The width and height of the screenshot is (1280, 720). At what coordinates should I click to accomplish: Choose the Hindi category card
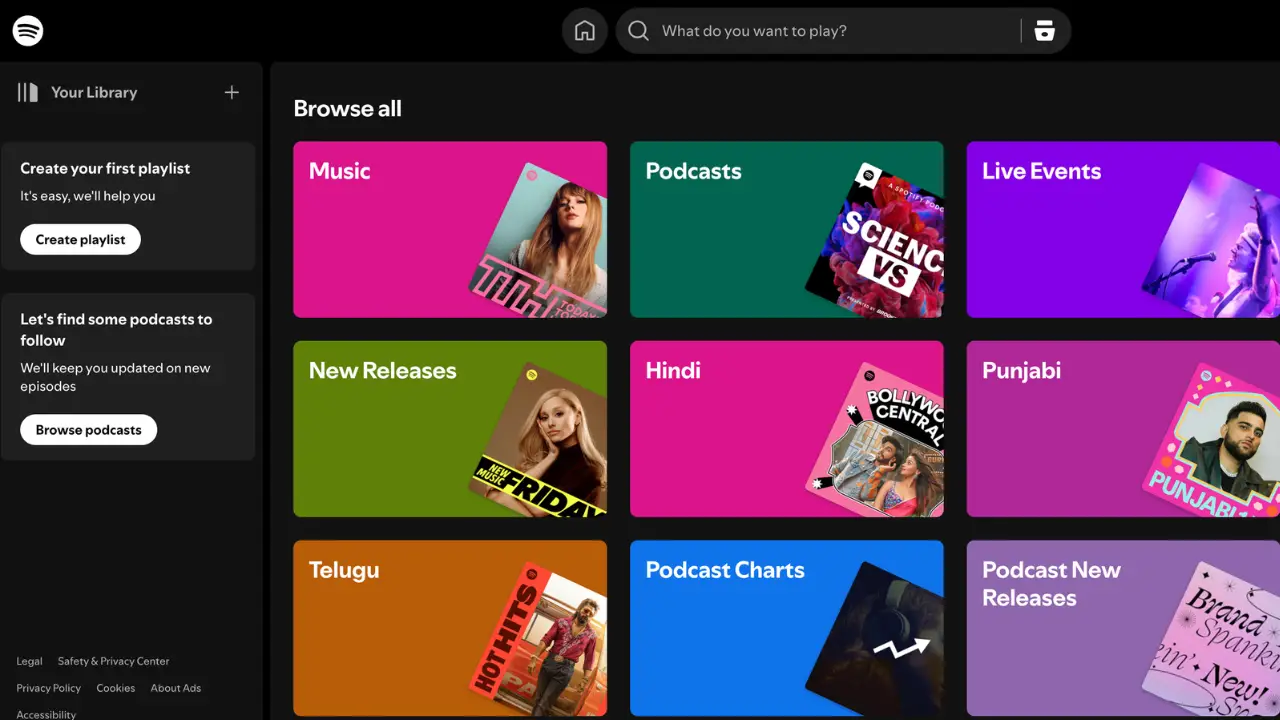786,429
